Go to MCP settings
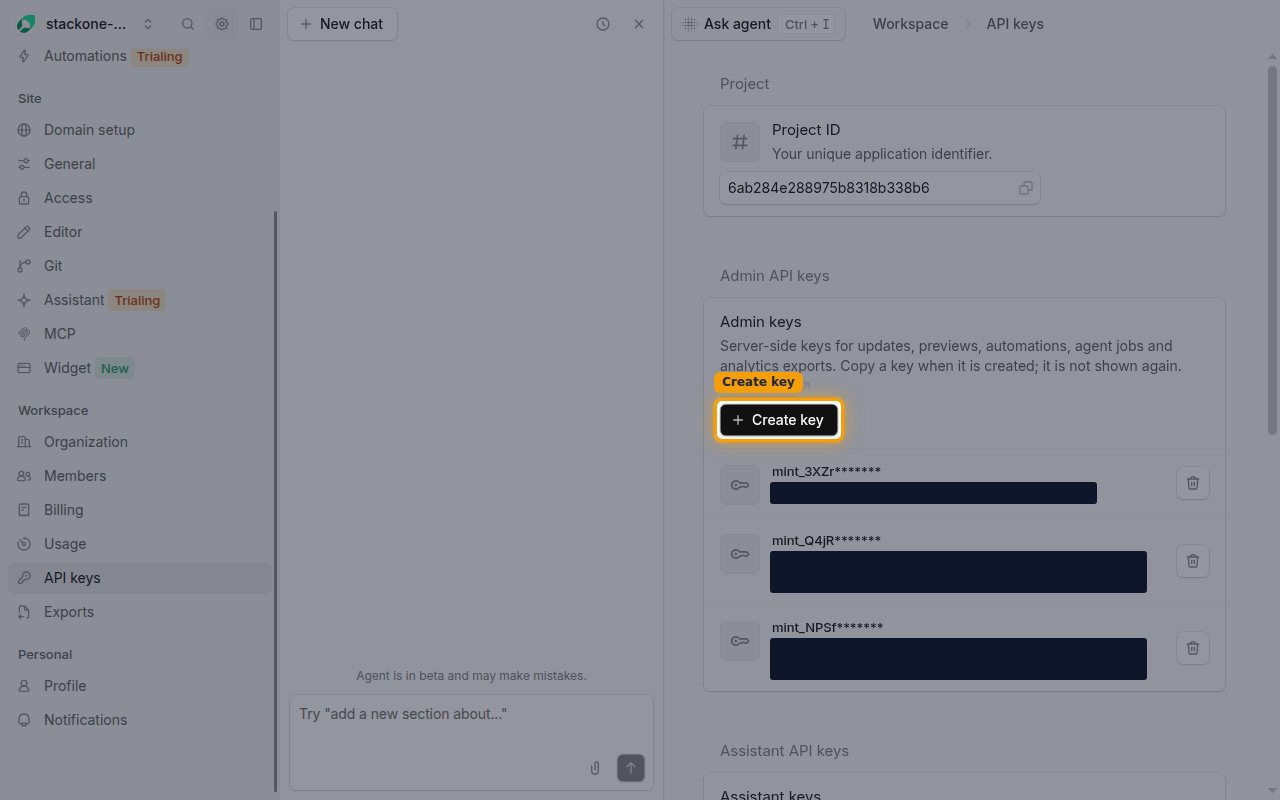Viewport: 1280px width, 800px height. (140, 334)
